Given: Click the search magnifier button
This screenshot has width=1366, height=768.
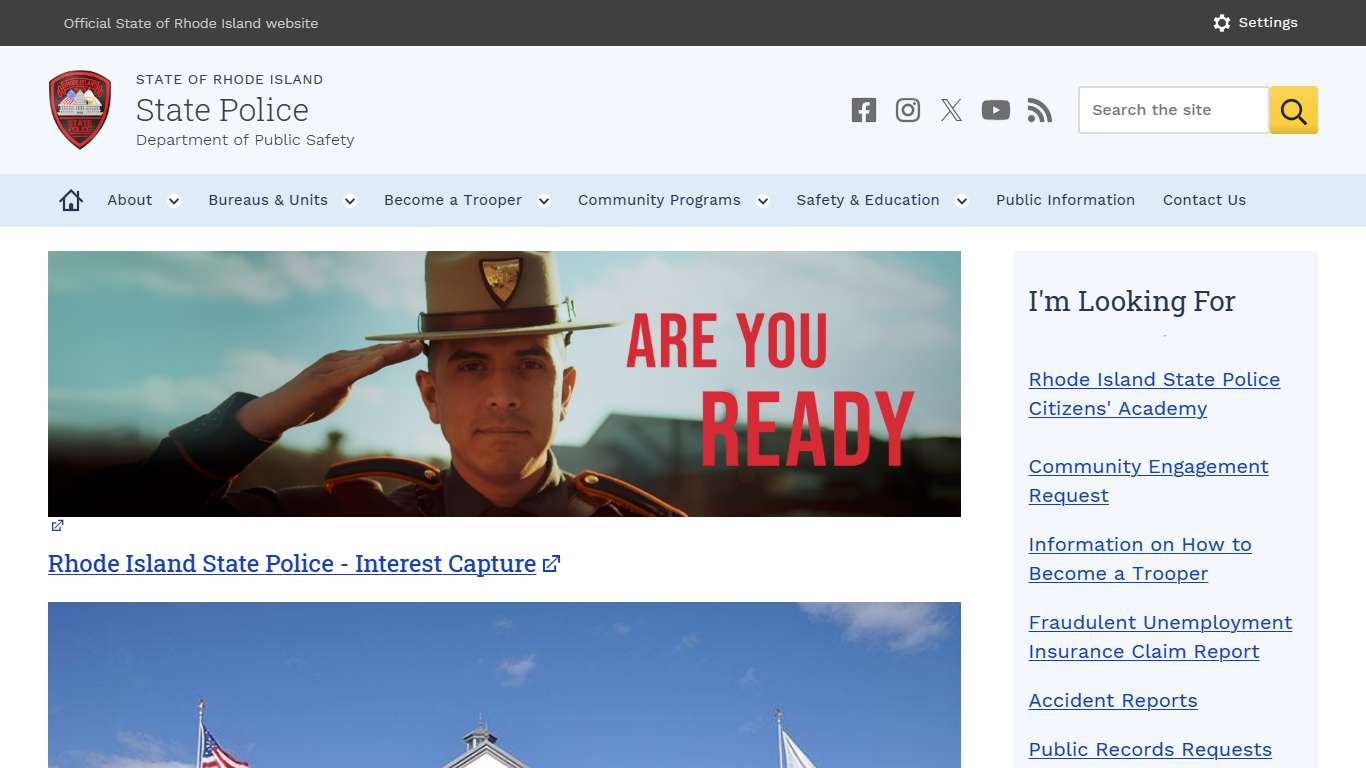Looking at the screenshot, I should 1293,110.
